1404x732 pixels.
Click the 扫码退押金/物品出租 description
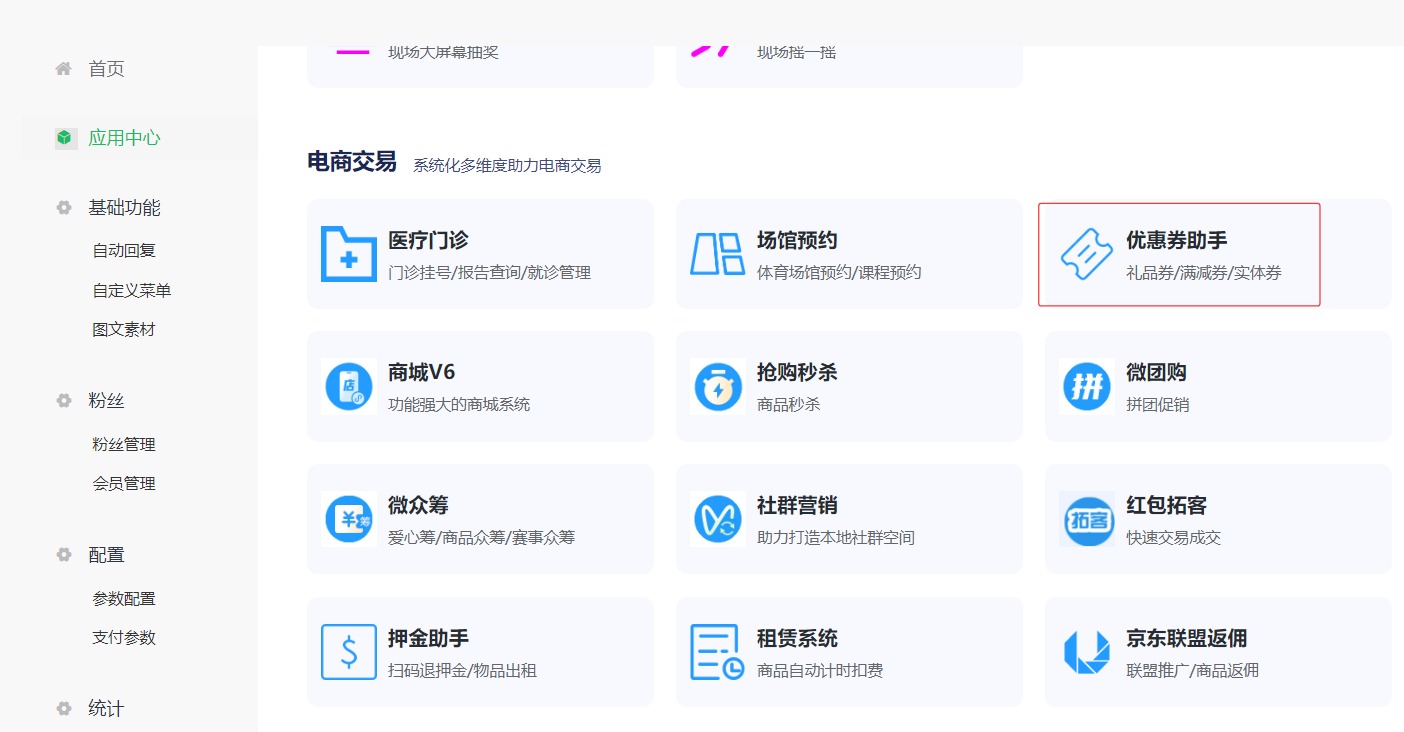[x=462, y=671]
